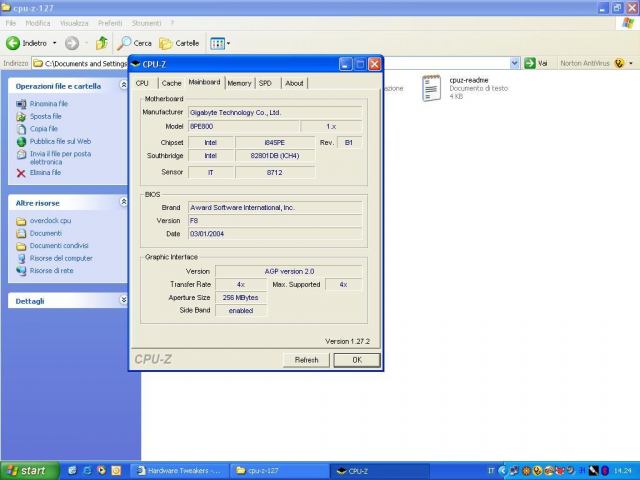This screenshot has width=640, height=480.
Task: Select the Mainboard tab
Action: 204,82
